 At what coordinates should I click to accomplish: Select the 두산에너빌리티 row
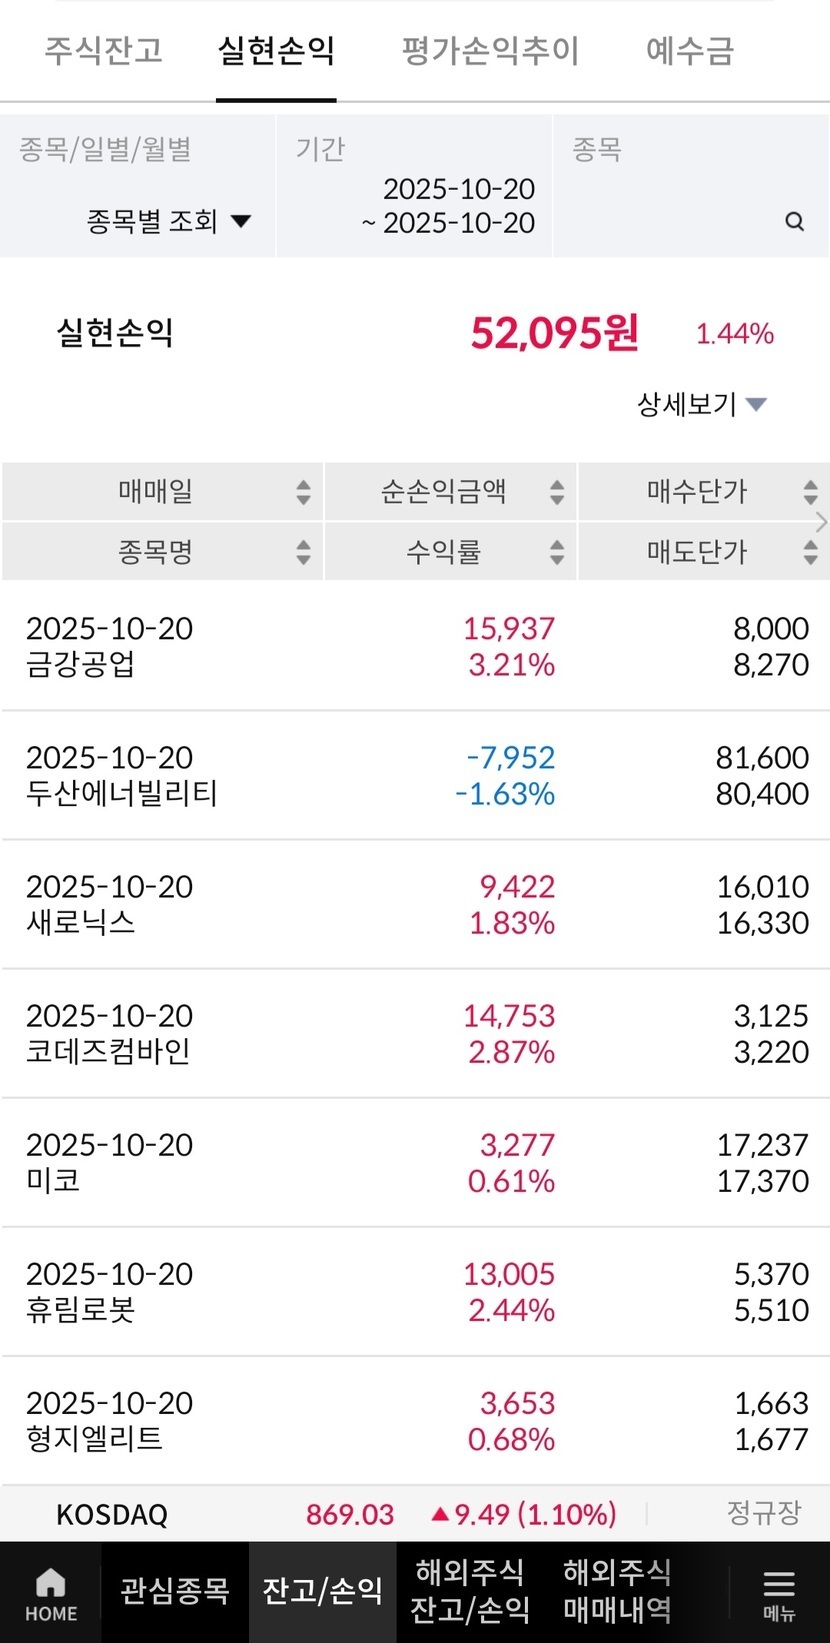coord(415,776)
